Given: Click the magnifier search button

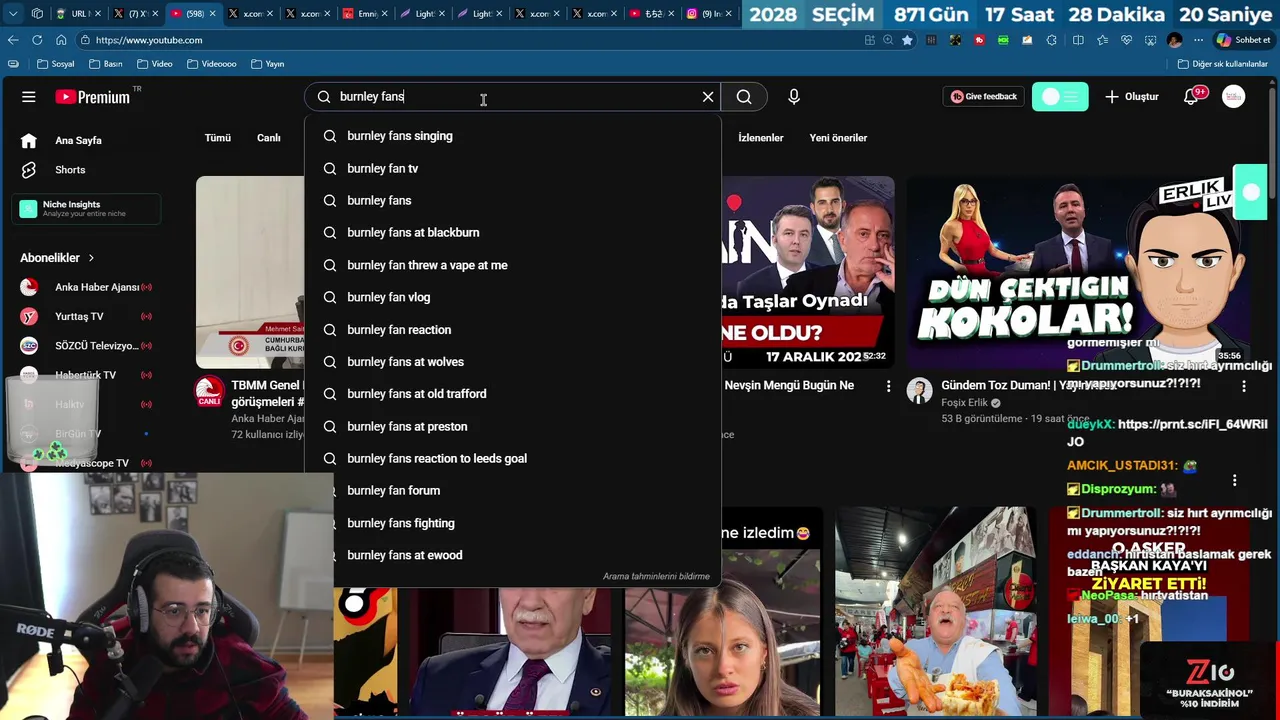Looking at the screenshot, I should click(x=744, y=97).
